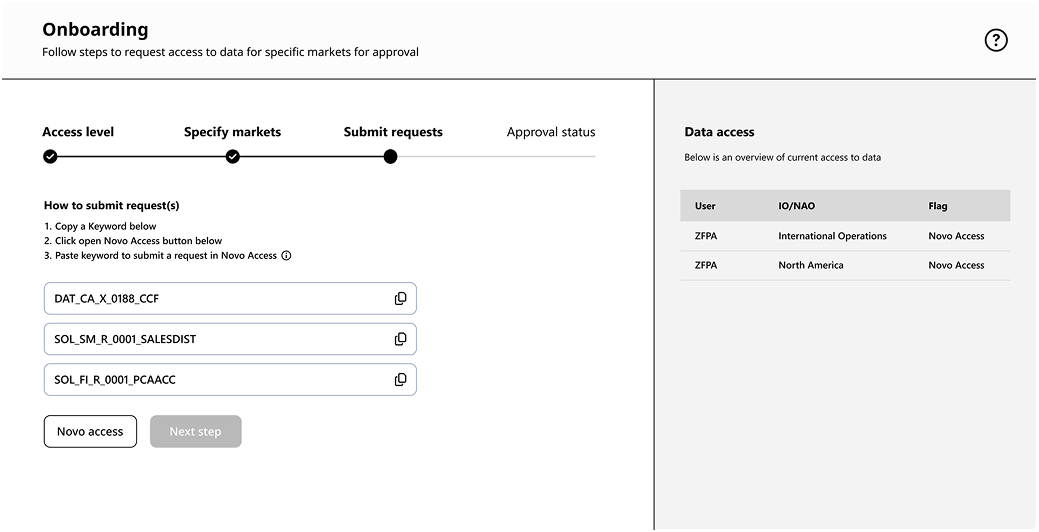Click the Submit requests current step dot
Image resolution: width=1039 pixels, height=532 pixels.
click(x=390, y=157)
